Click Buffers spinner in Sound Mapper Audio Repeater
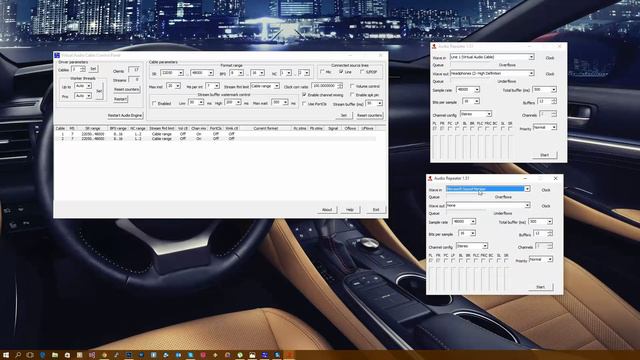The height and width of the screenshot is (360, 640). click(x=543, y=233)
